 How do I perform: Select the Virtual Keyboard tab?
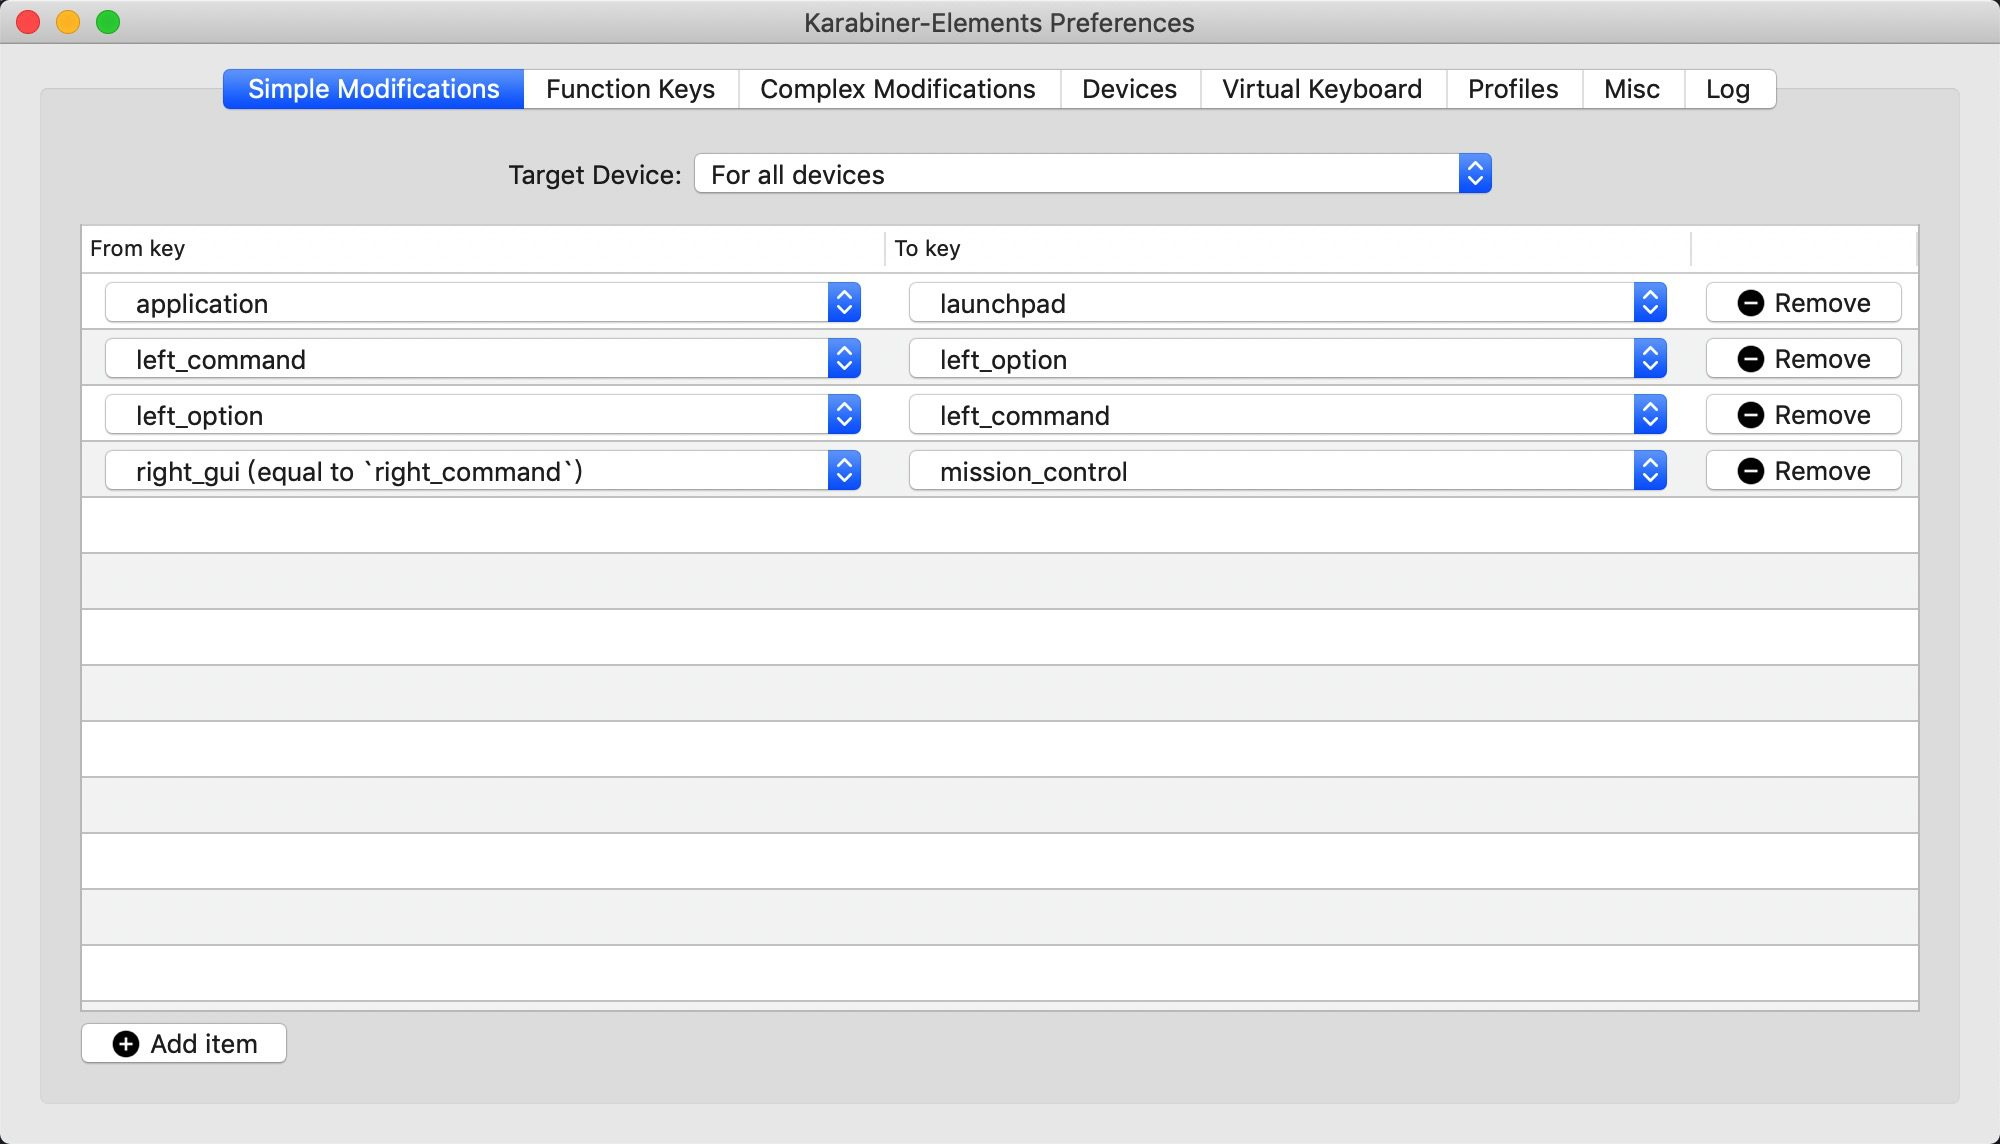(1321, 89)
